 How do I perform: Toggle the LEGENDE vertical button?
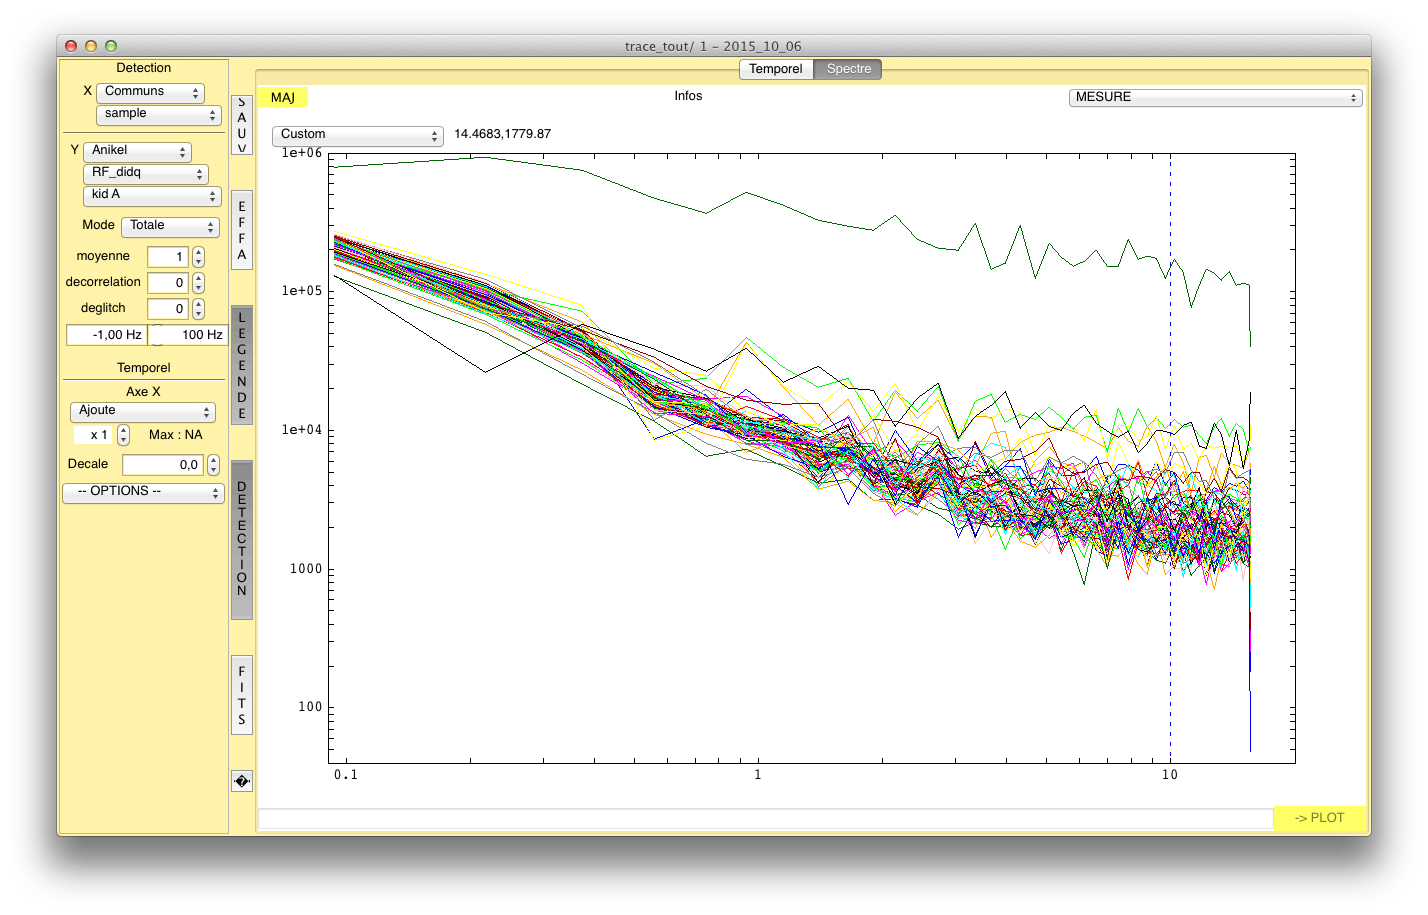(x=241, y=365)
